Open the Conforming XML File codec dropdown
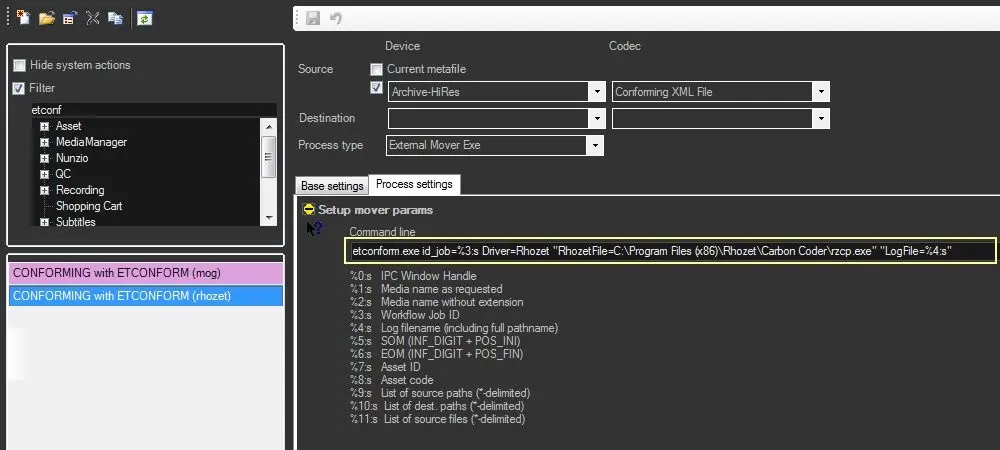Screen dimensions: 1000x450 [x=821, y=92]
